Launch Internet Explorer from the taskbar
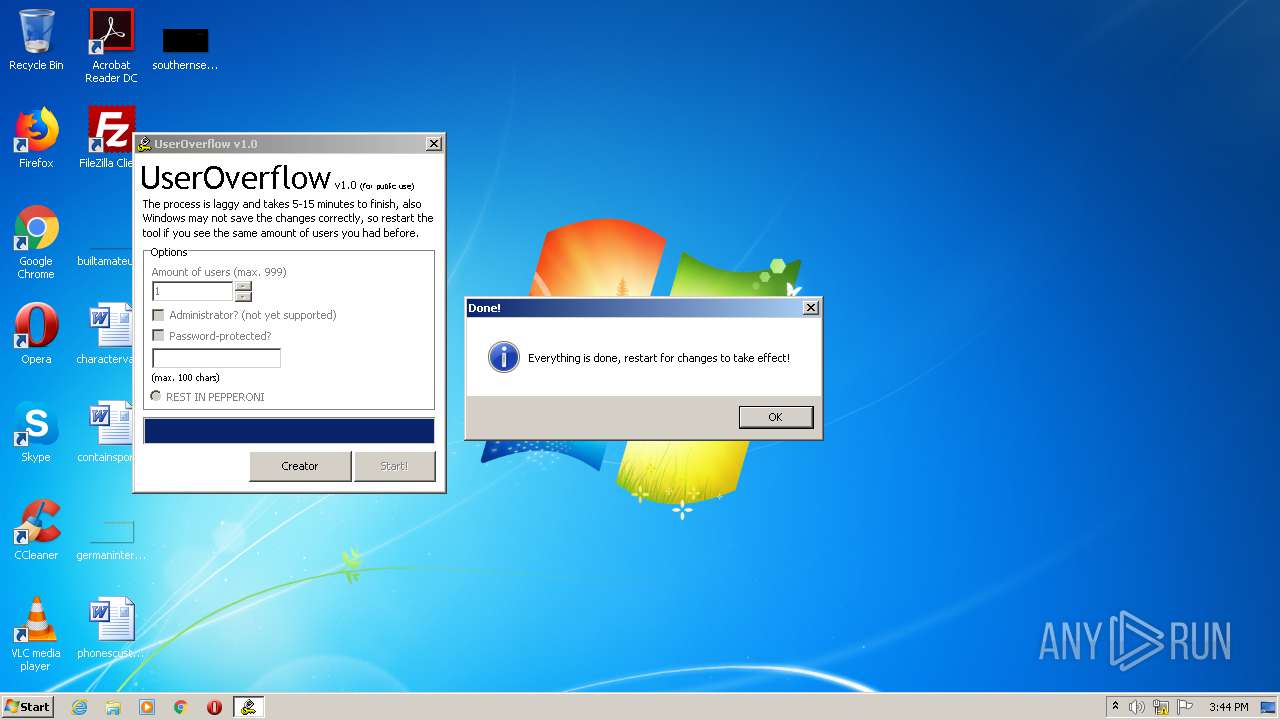This screenshot has height=720, width=1280. point(79,707)
